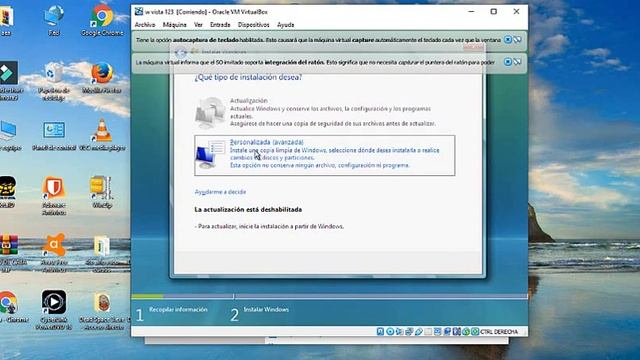This screenshot has width=640, height=360.
Task: Click the hard disk activity status icon
Action: (x=380, y=331)
